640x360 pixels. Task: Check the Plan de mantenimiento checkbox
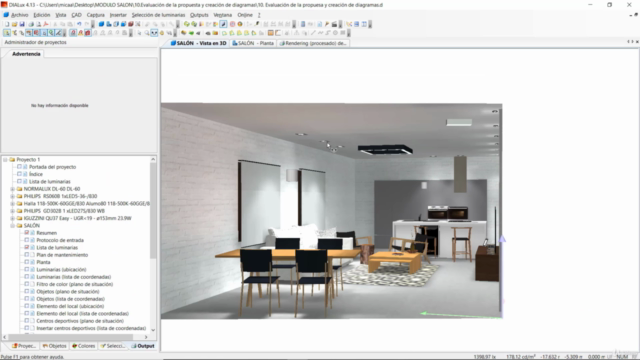click(x=27, y=255)
